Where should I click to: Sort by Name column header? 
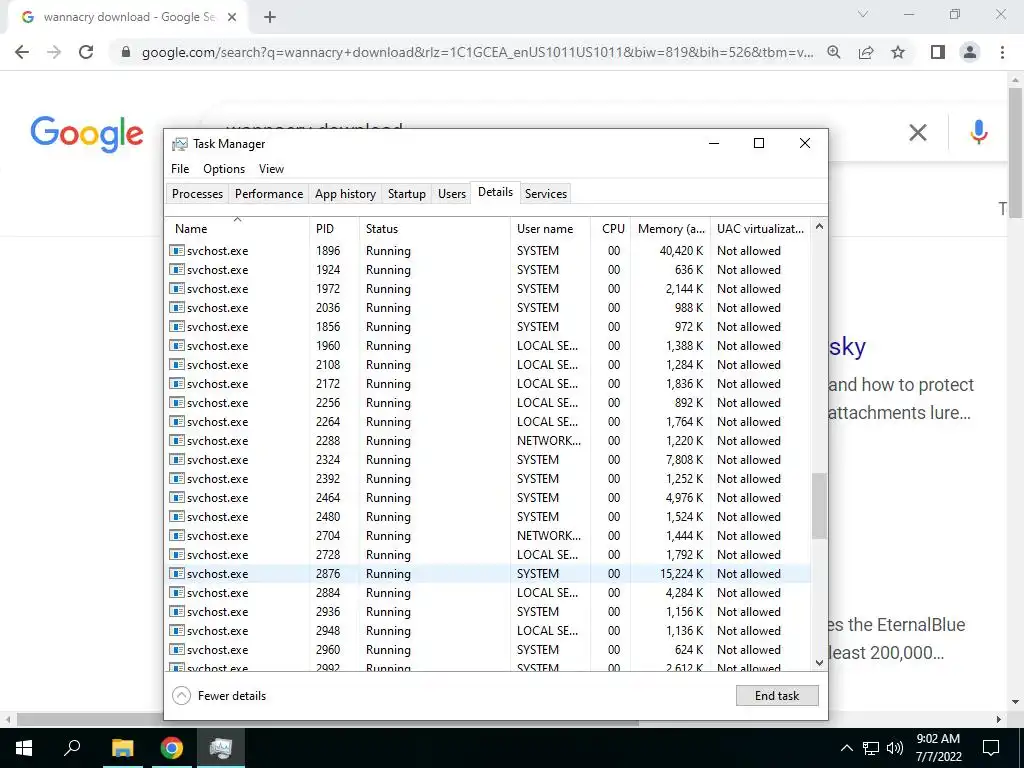pyautogui.click(x=237, y=229)
